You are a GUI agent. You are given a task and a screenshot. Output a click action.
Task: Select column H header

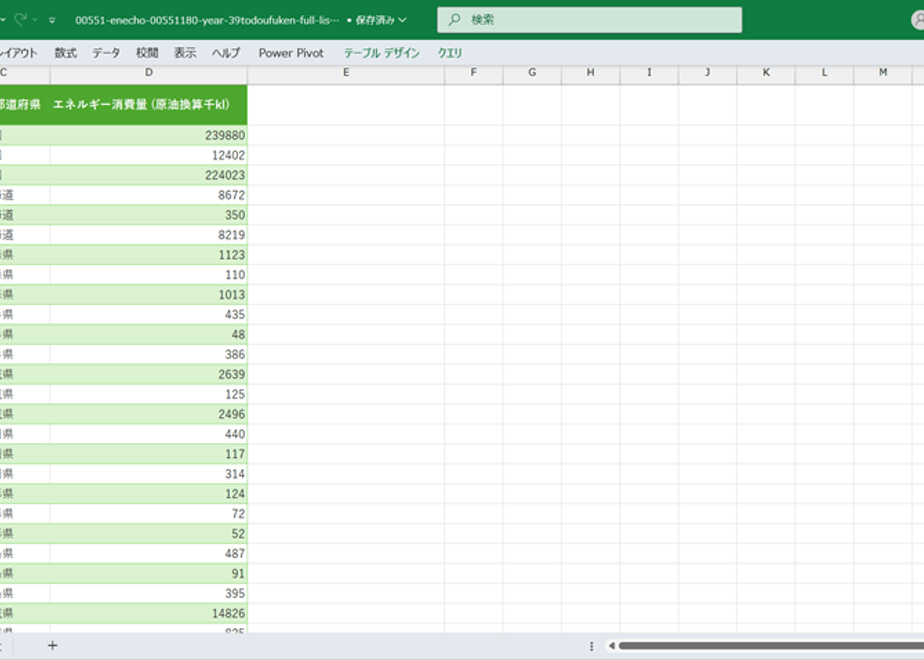point(590,72)
